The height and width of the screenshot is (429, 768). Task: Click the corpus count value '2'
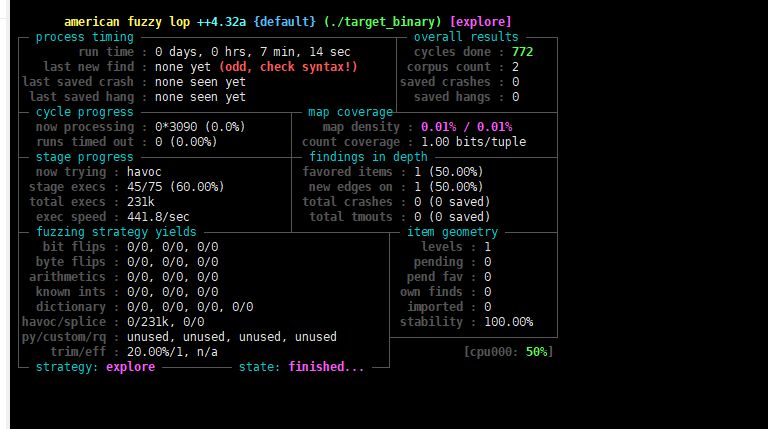(x=515, y=67)
